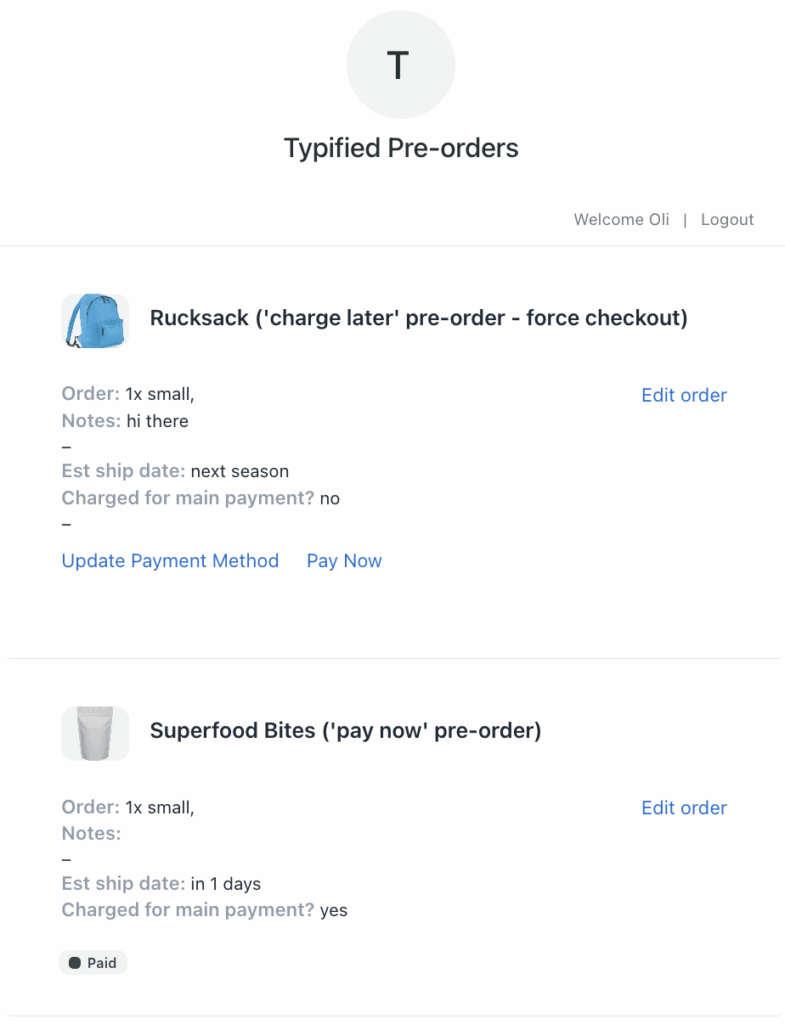Click the Superfood Bites pre-order title
Screen dimensions: 785x1024
(345, 731)
